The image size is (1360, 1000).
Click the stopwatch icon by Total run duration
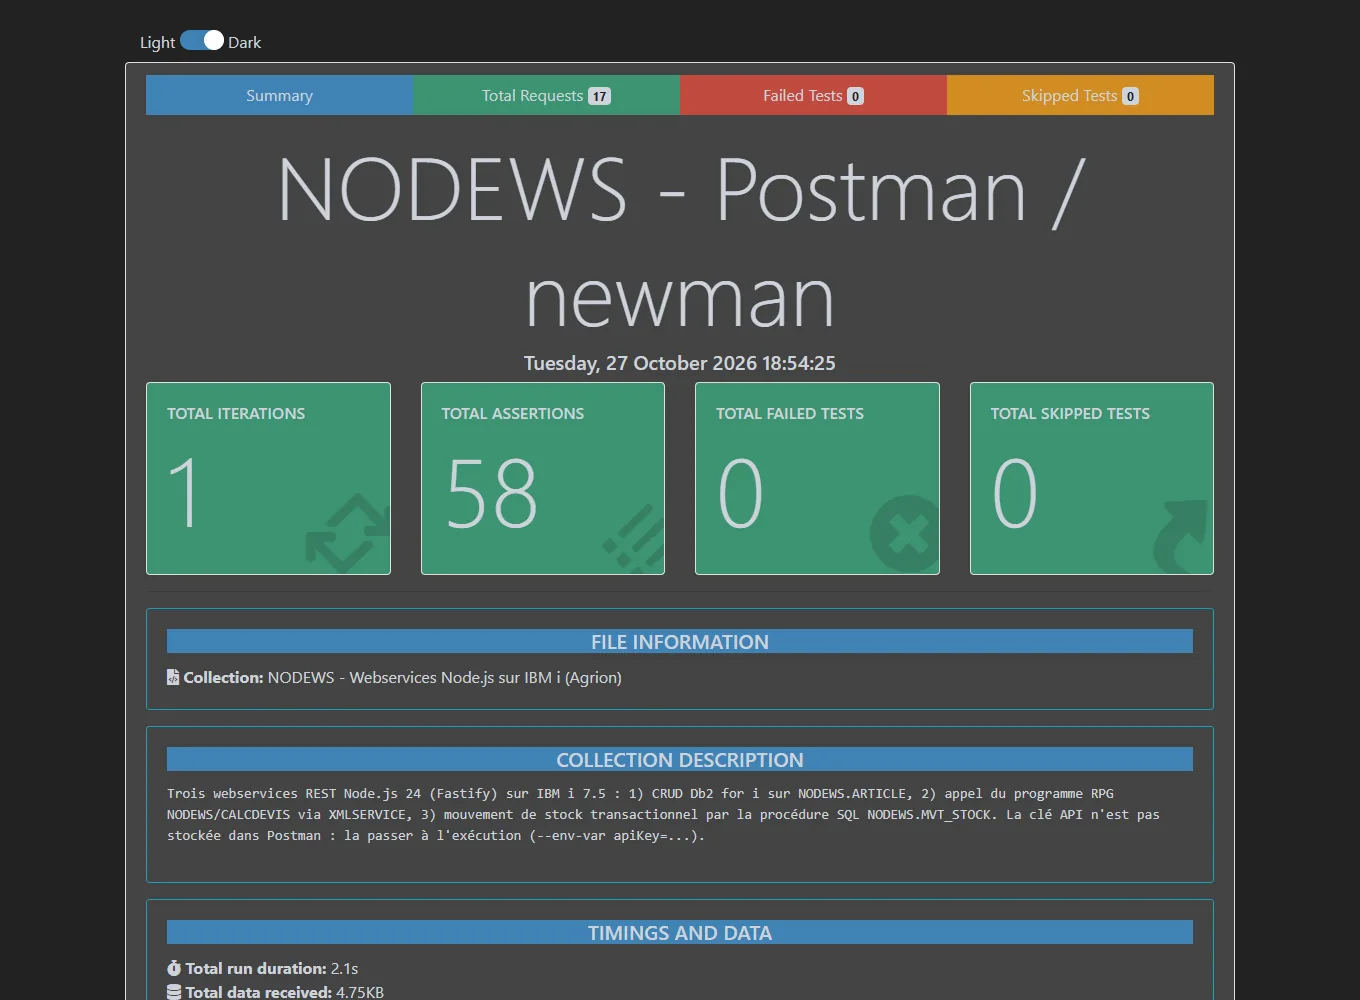point(174,968)
